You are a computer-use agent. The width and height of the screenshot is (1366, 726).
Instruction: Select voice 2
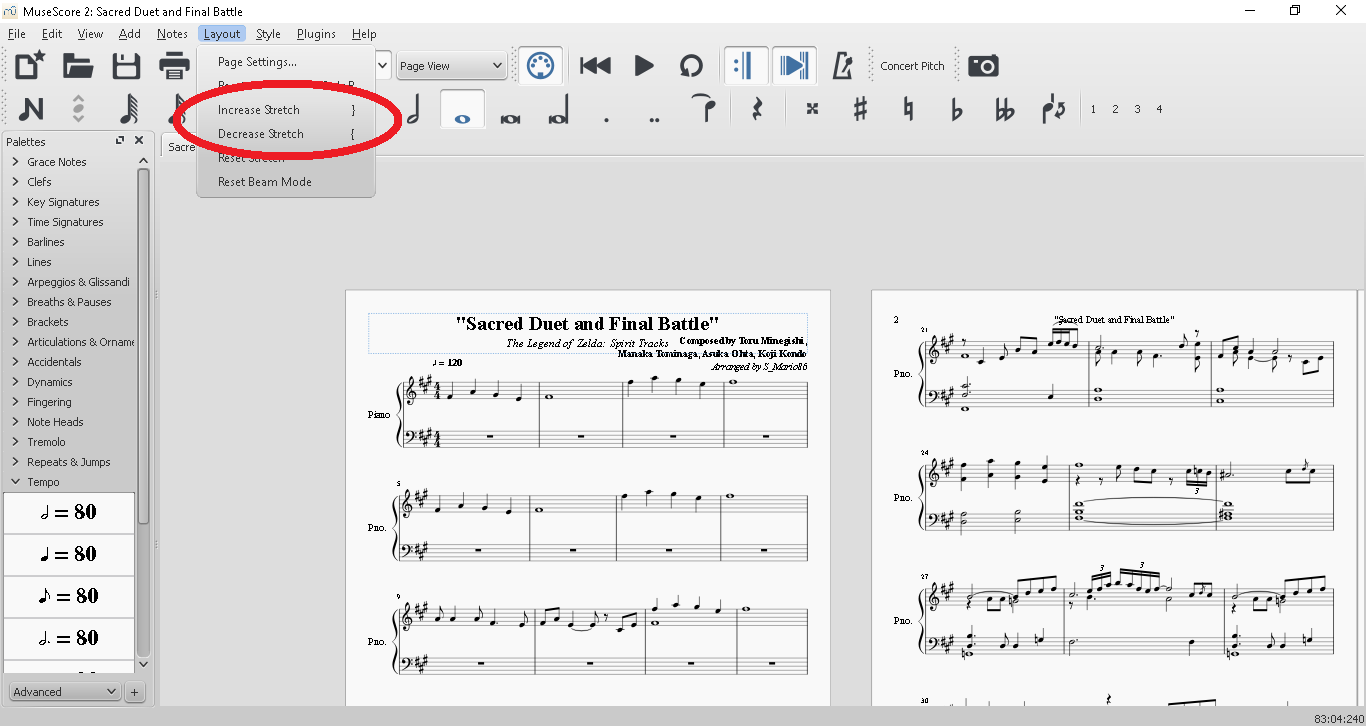tap(1115, 109)
